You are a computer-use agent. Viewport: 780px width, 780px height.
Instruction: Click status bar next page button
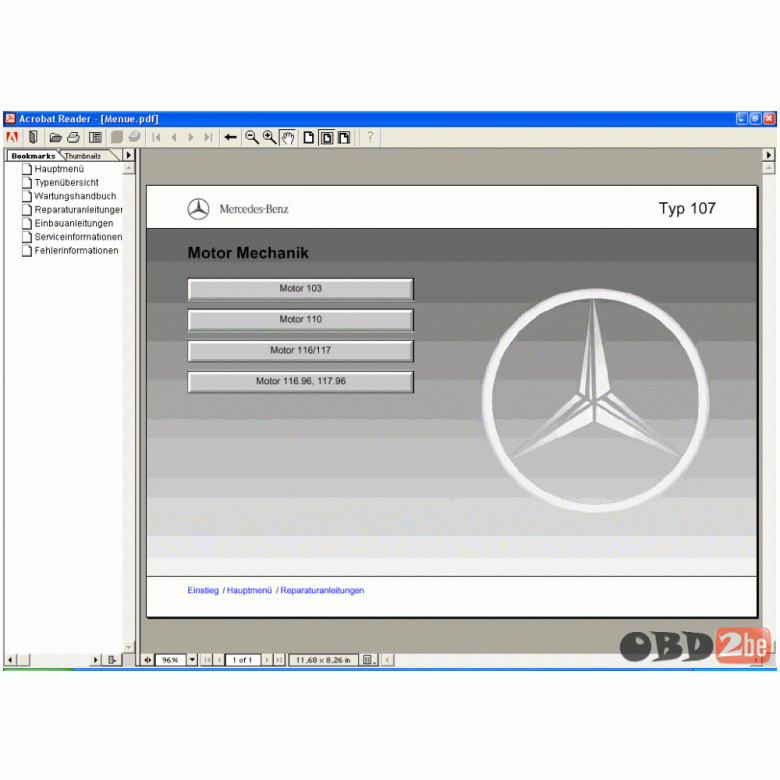click(x=267, y=660)
